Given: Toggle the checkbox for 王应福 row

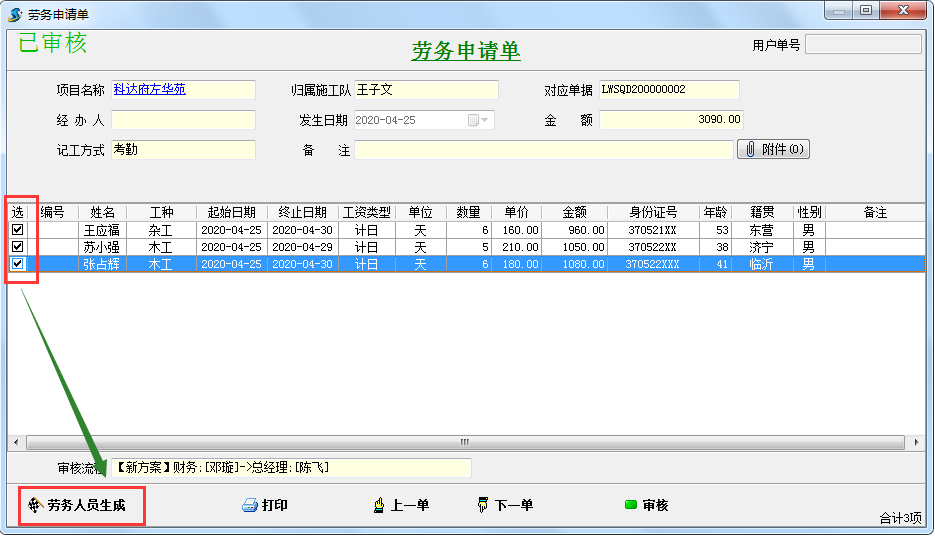Looking at the screenshot, I should pos(17,230).
